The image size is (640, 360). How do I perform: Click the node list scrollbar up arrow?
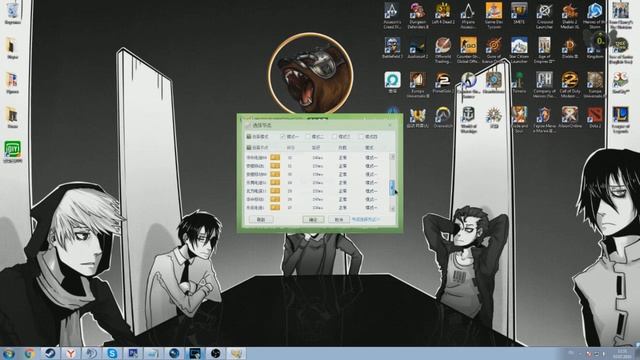coord(392,157)
